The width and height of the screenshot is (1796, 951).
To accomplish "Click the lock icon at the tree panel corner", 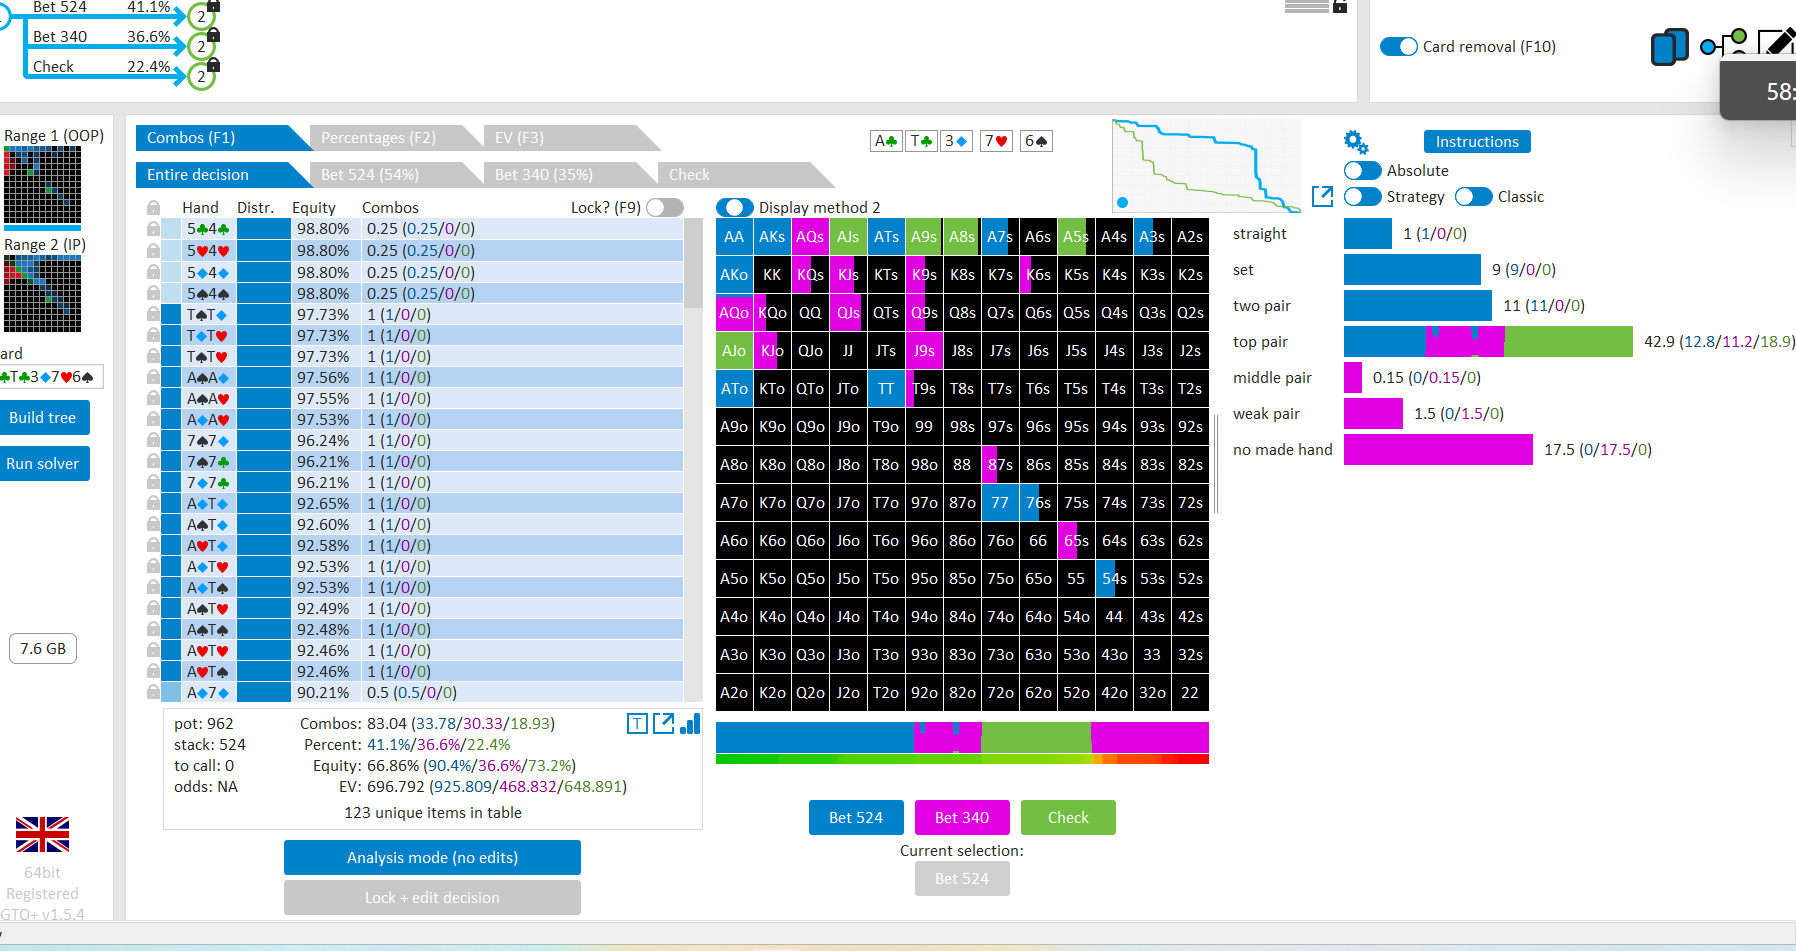I will [1340, 6].
